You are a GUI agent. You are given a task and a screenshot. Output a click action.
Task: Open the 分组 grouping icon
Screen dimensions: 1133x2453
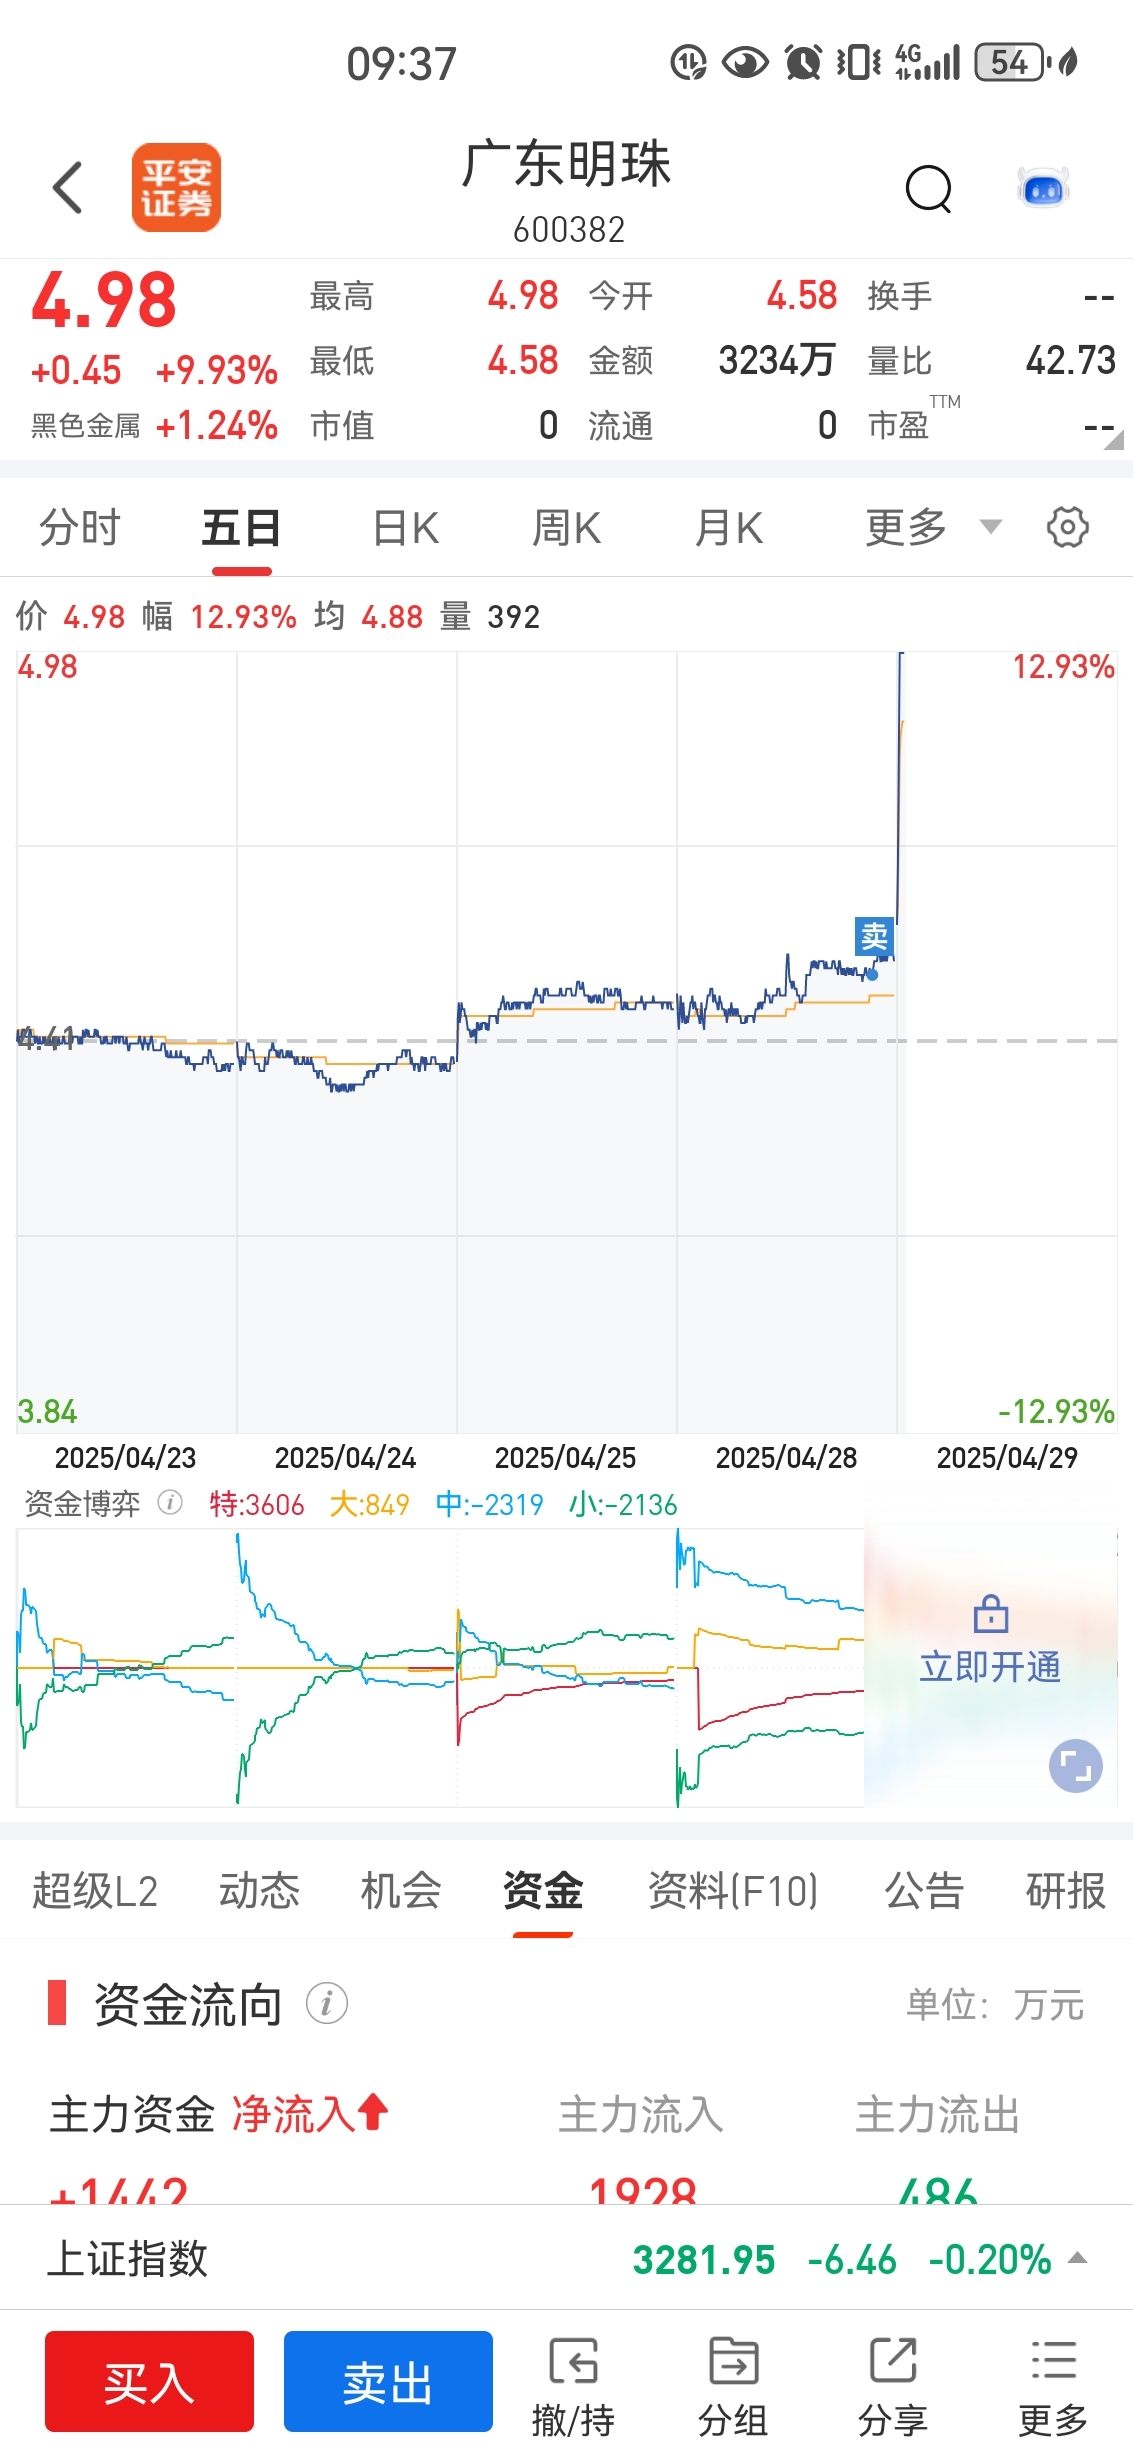coord(733,2387)
